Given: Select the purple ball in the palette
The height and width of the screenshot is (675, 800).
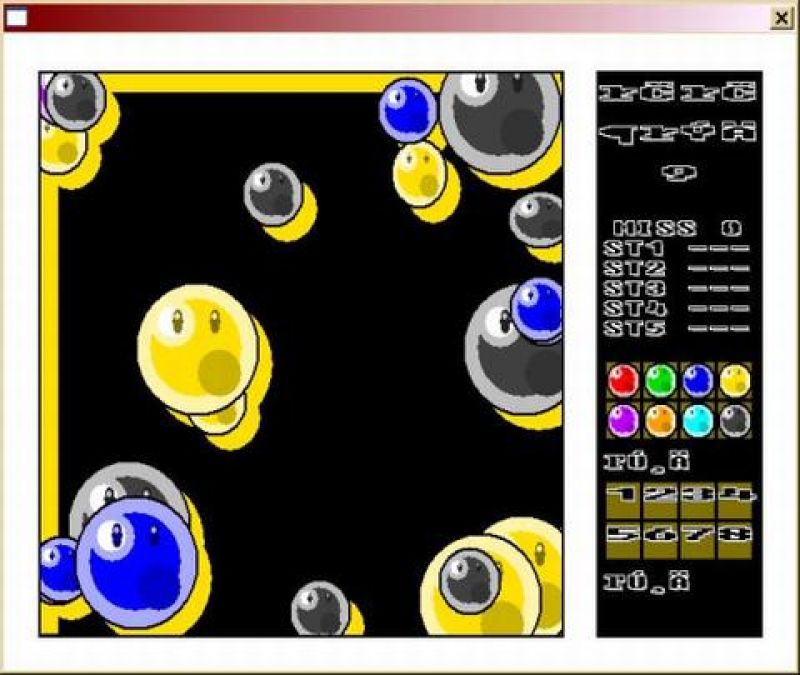Looking at the screenshot, I should pyautogui.click(x=623, y=420).
